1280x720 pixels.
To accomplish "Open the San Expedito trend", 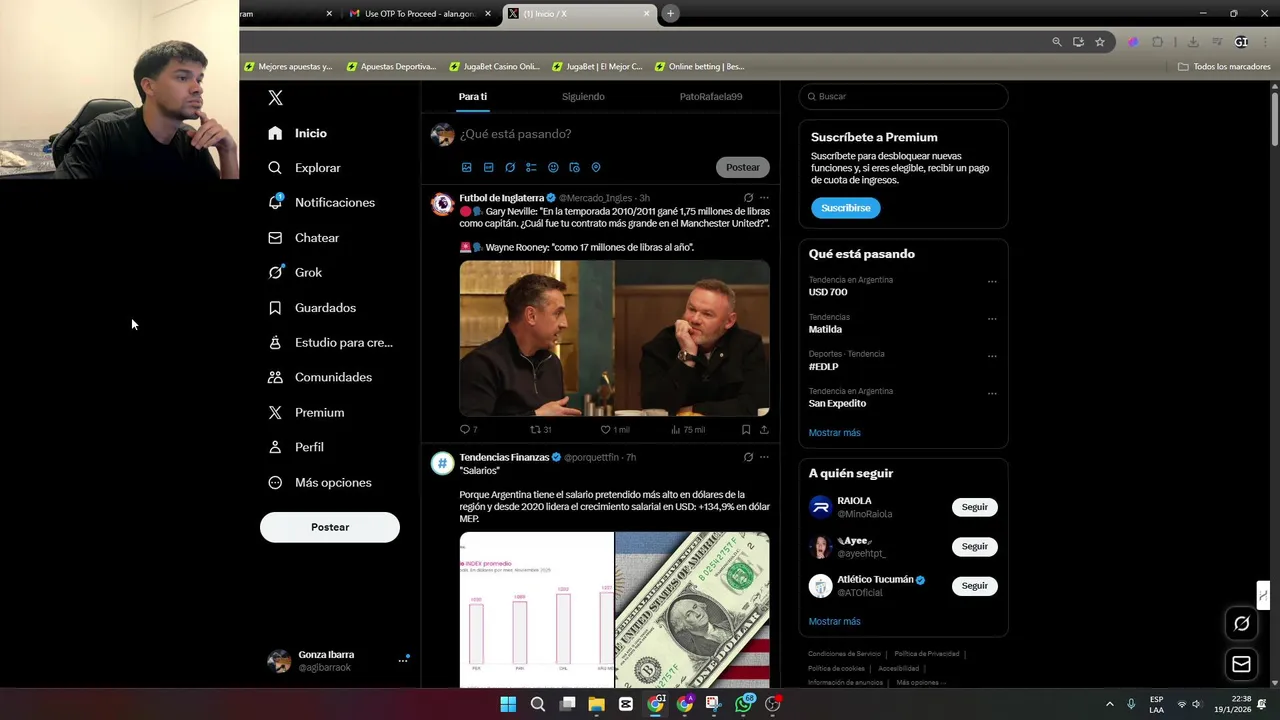I will coord(837,404).
